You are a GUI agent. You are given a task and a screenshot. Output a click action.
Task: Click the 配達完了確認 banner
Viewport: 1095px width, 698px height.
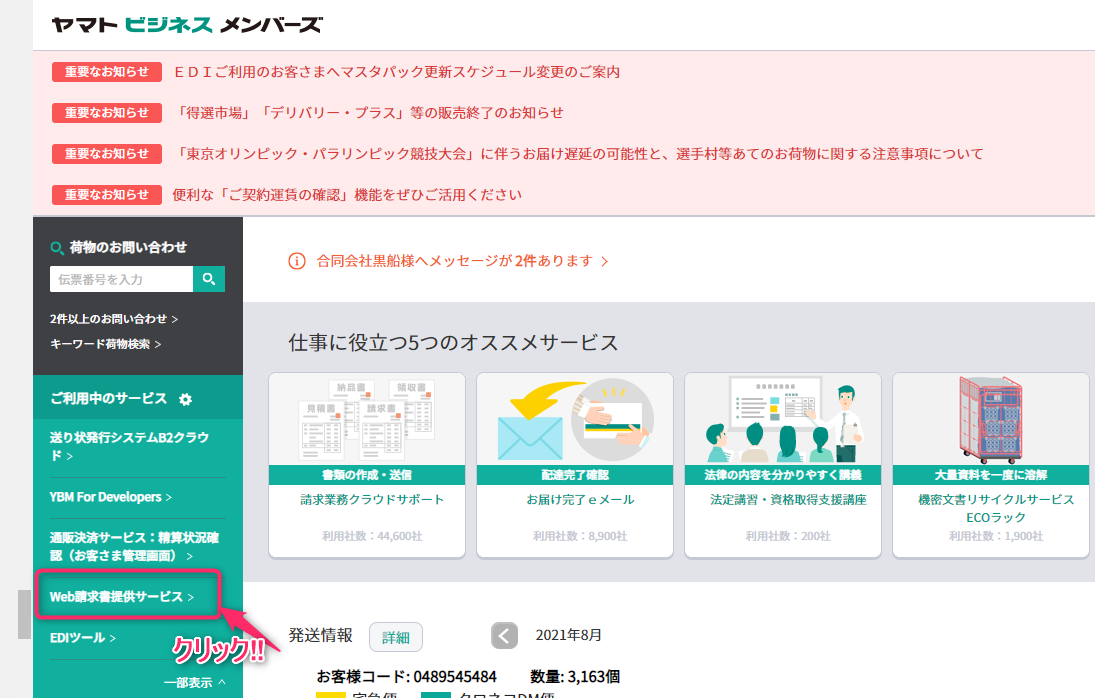coord(575,475)
